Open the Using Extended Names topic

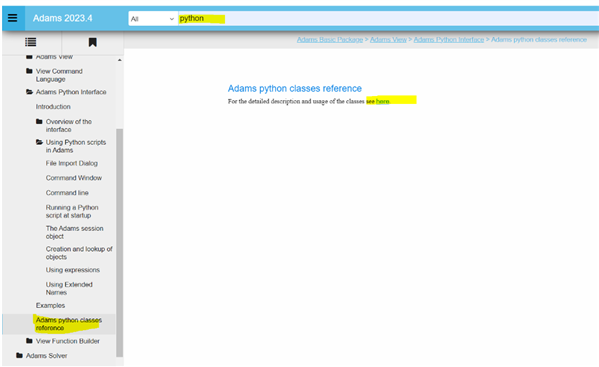click(69, 288)
